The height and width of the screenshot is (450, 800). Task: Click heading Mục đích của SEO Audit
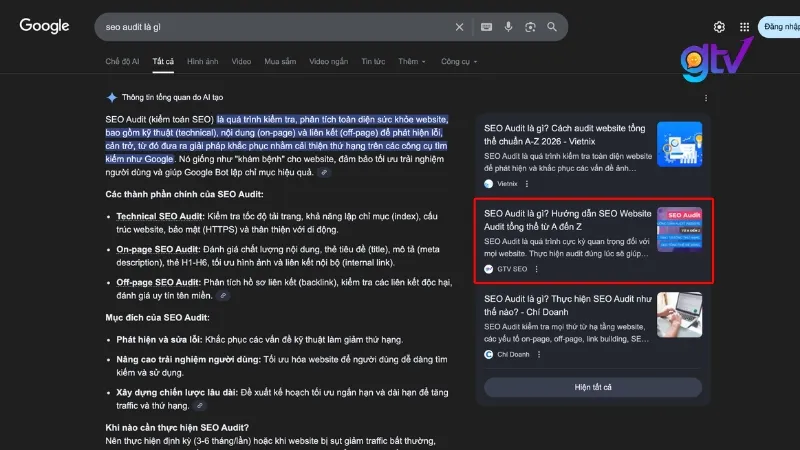point(157,317)
